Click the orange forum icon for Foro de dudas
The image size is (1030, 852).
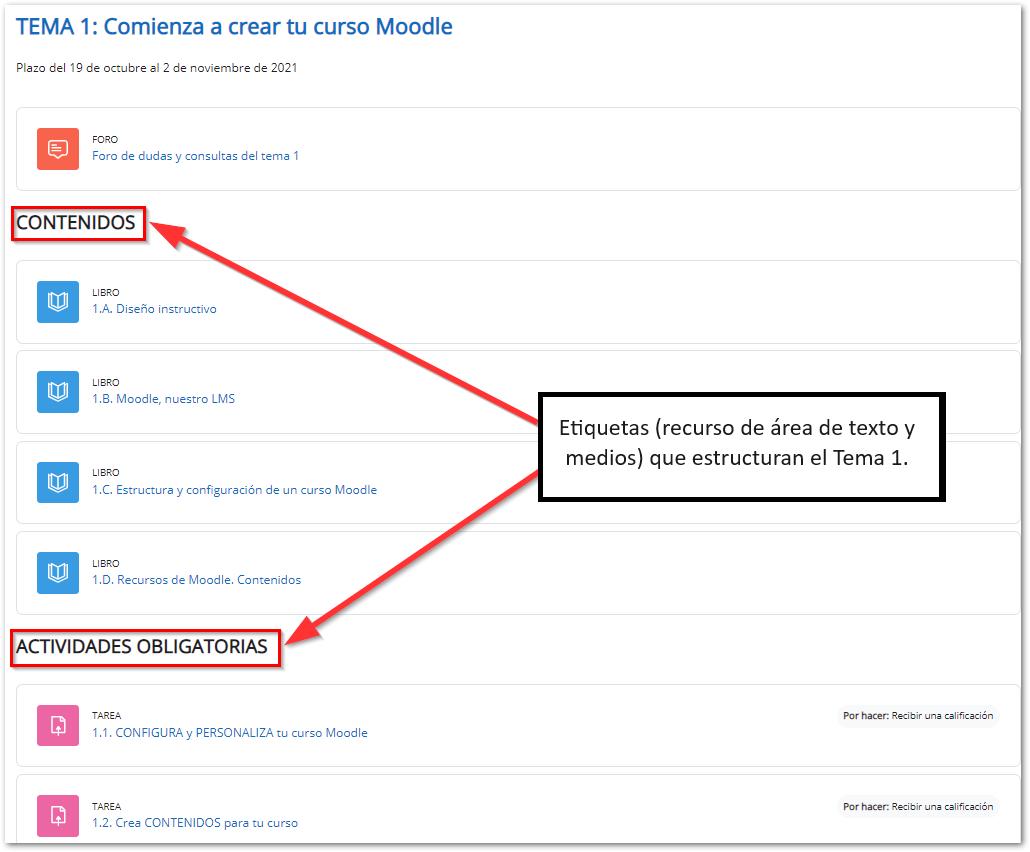click(x=58, y=149)
